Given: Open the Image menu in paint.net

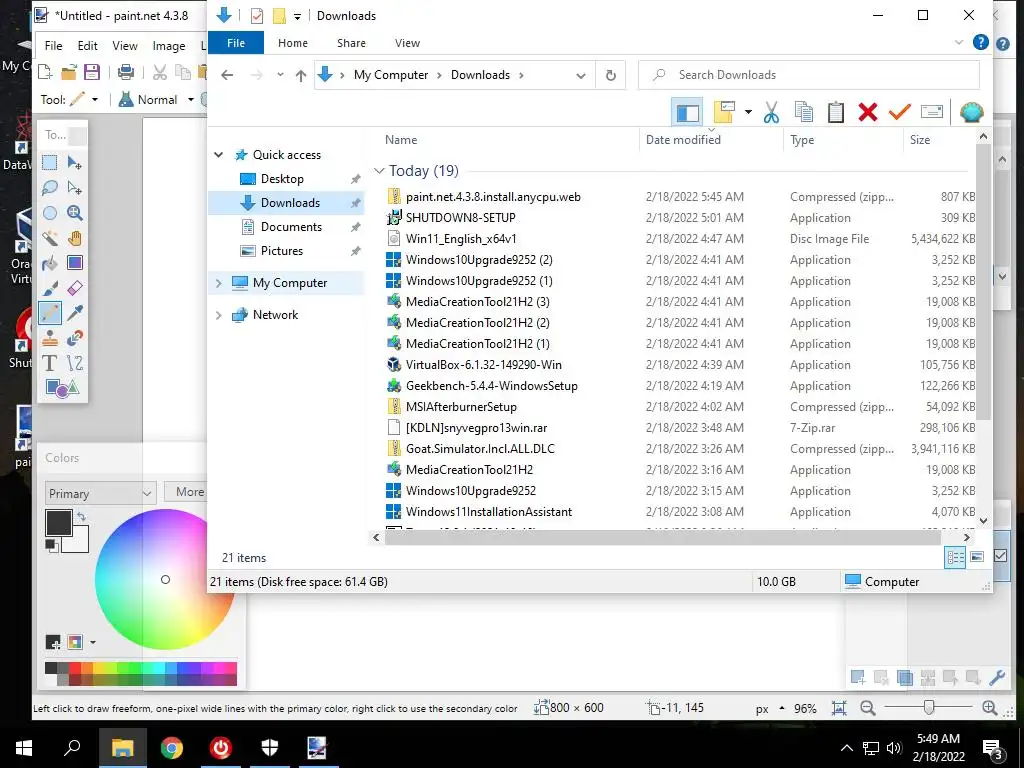Looking at the screenshot, I should click(168, 46).
